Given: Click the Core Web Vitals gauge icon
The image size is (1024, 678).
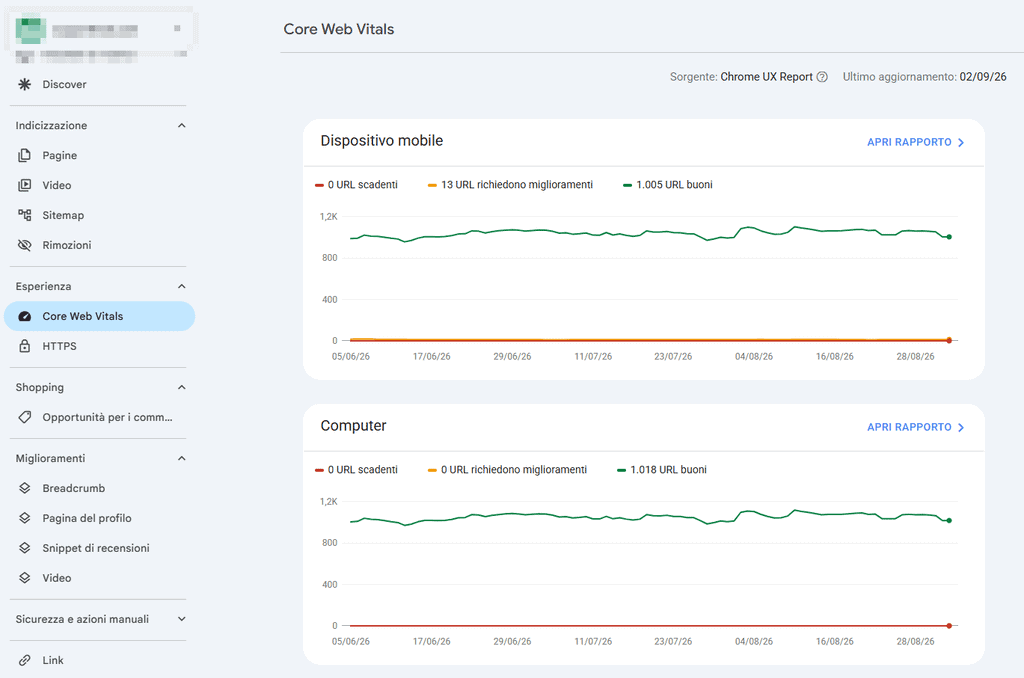Looking at the screenshot, I should (25, 316).
